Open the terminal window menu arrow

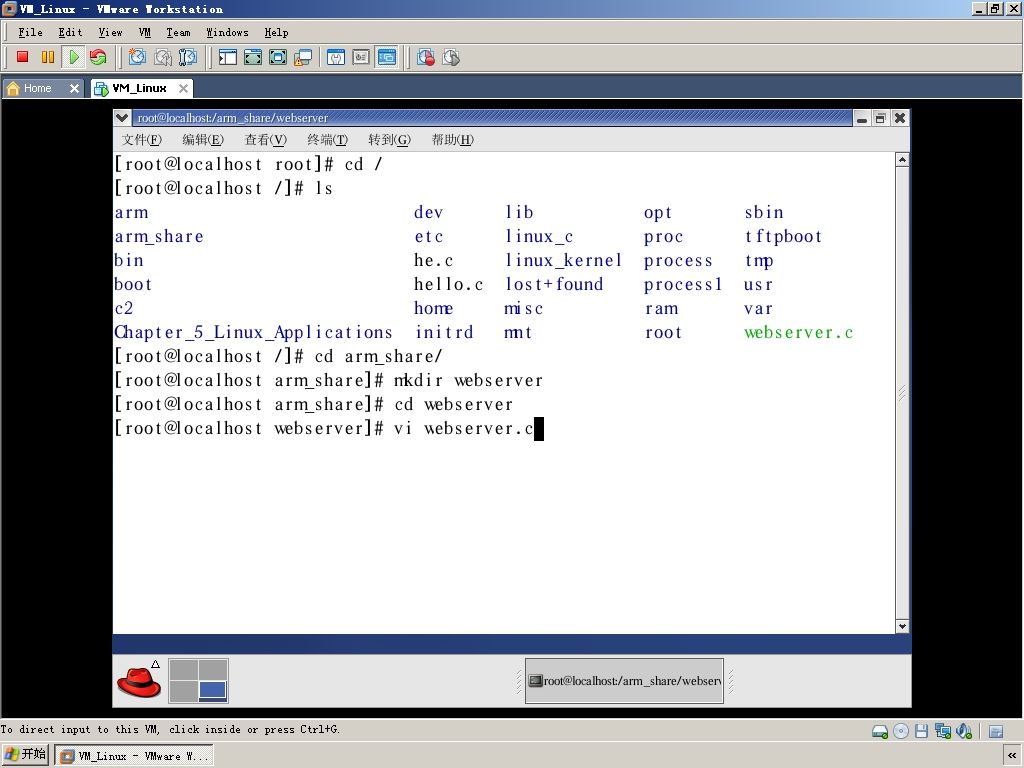121,118
